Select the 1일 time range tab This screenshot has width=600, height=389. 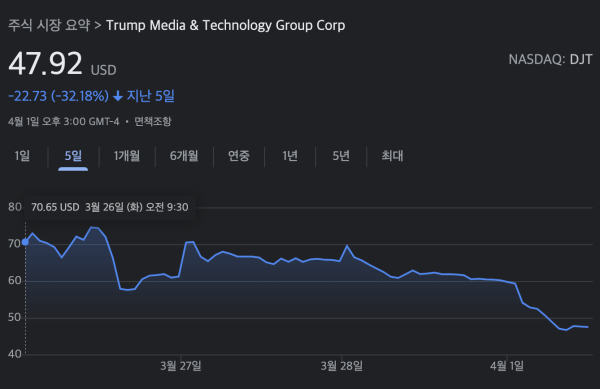point(22,156)
